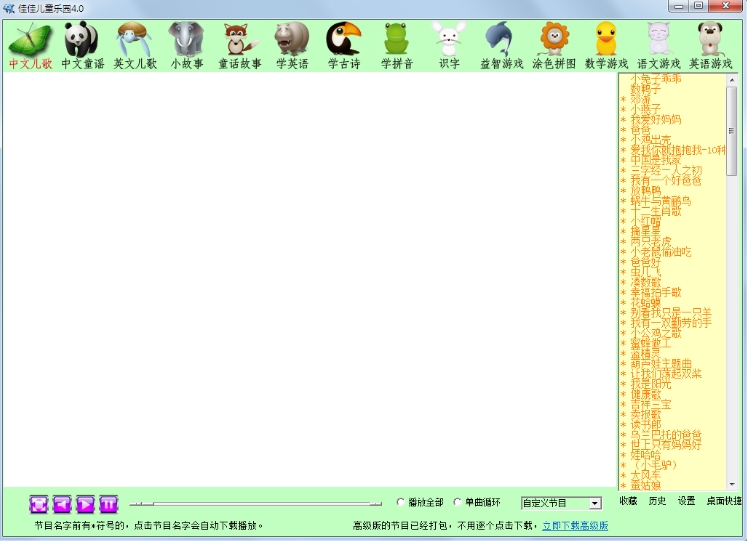Play the song 小燕子
Image resolution: width=747 pixels, height=541 pixels.
(646, 109)
